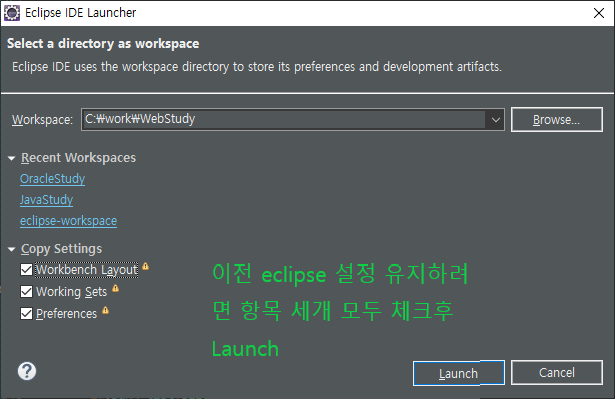Toggle the Preferences checkbox
615x399 pixels.
click(x=26, y=313)
